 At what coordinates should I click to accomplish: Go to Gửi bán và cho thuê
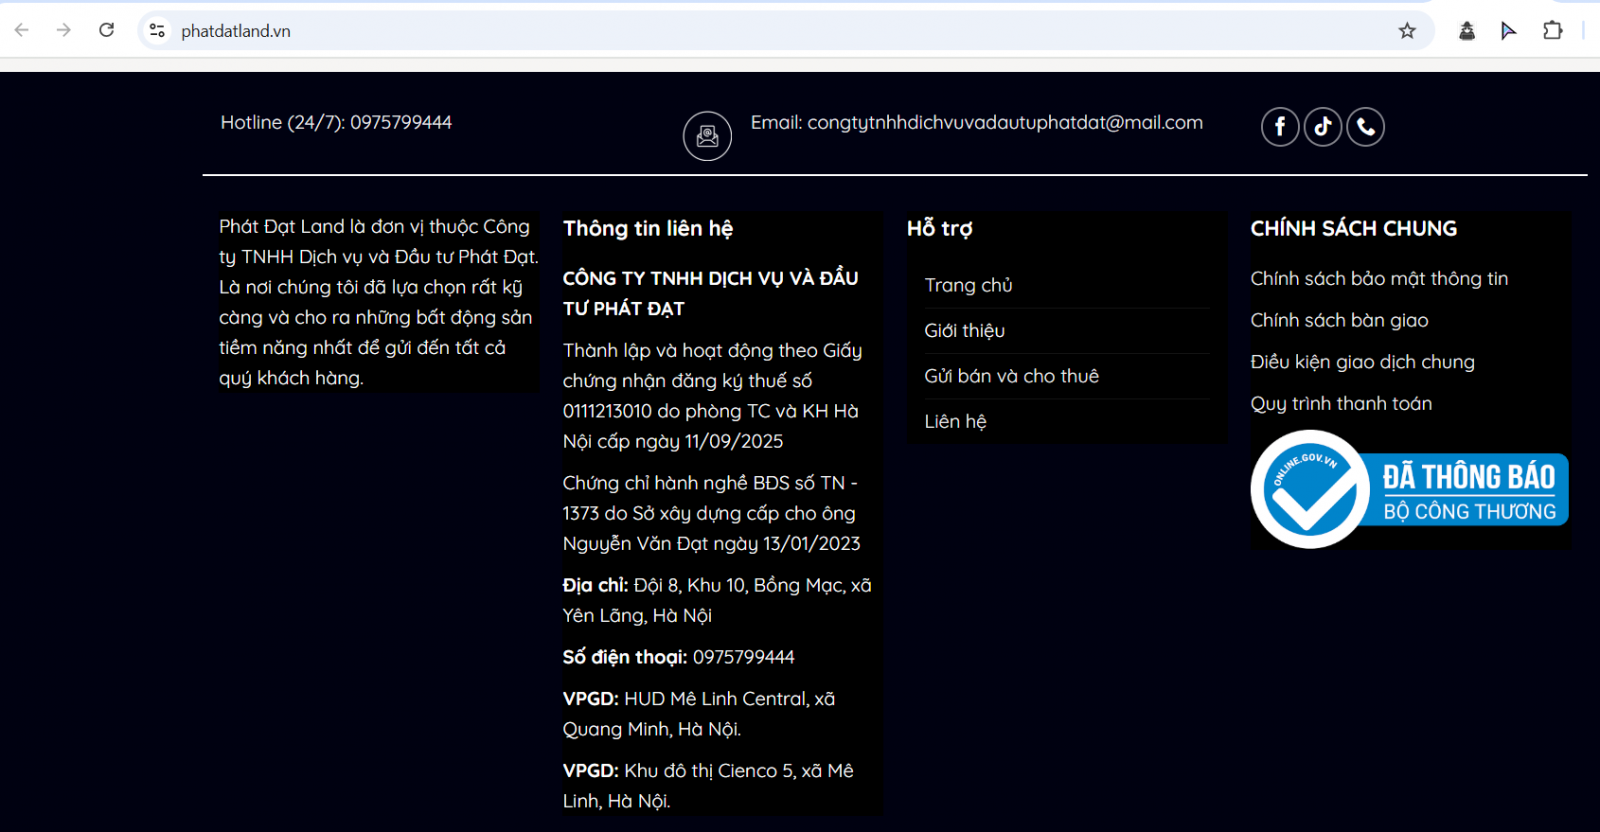1011,376
